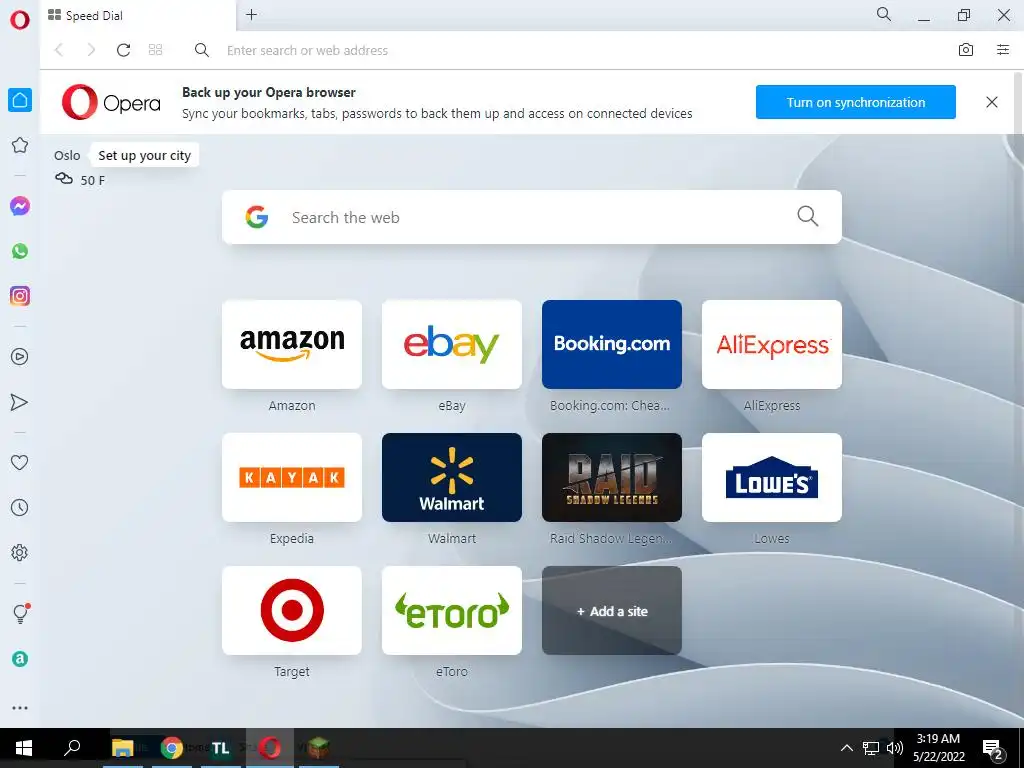Go forward to next page
The width and height of the screenshot is (1024, 768).
pyautogui.click(x=91, y=50)
